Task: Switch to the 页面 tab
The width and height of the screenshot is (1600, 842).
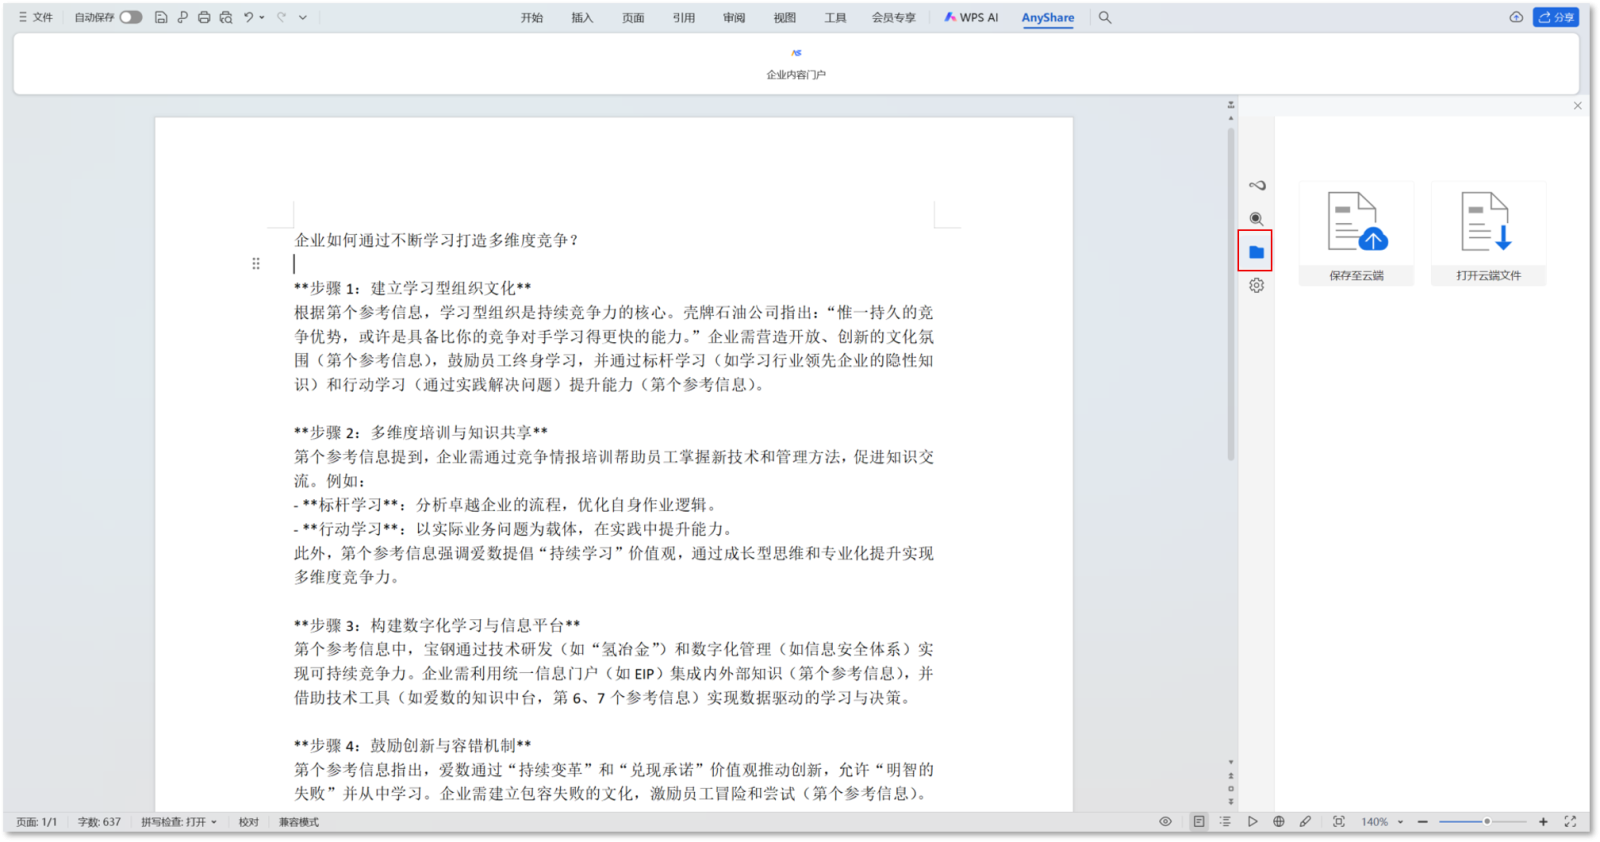Action: [633, 17]
